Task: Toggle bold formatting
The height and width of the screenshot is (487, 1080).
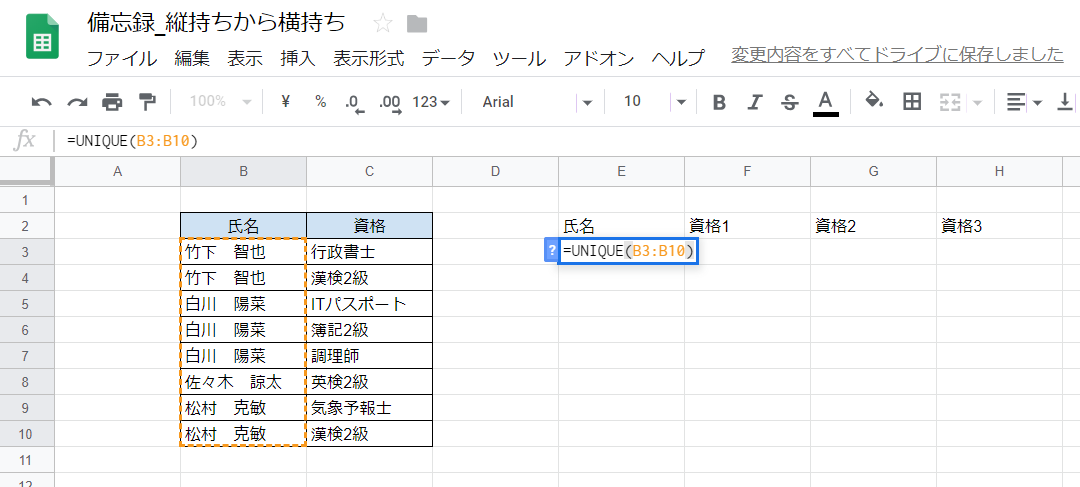Action: [719, 103]
